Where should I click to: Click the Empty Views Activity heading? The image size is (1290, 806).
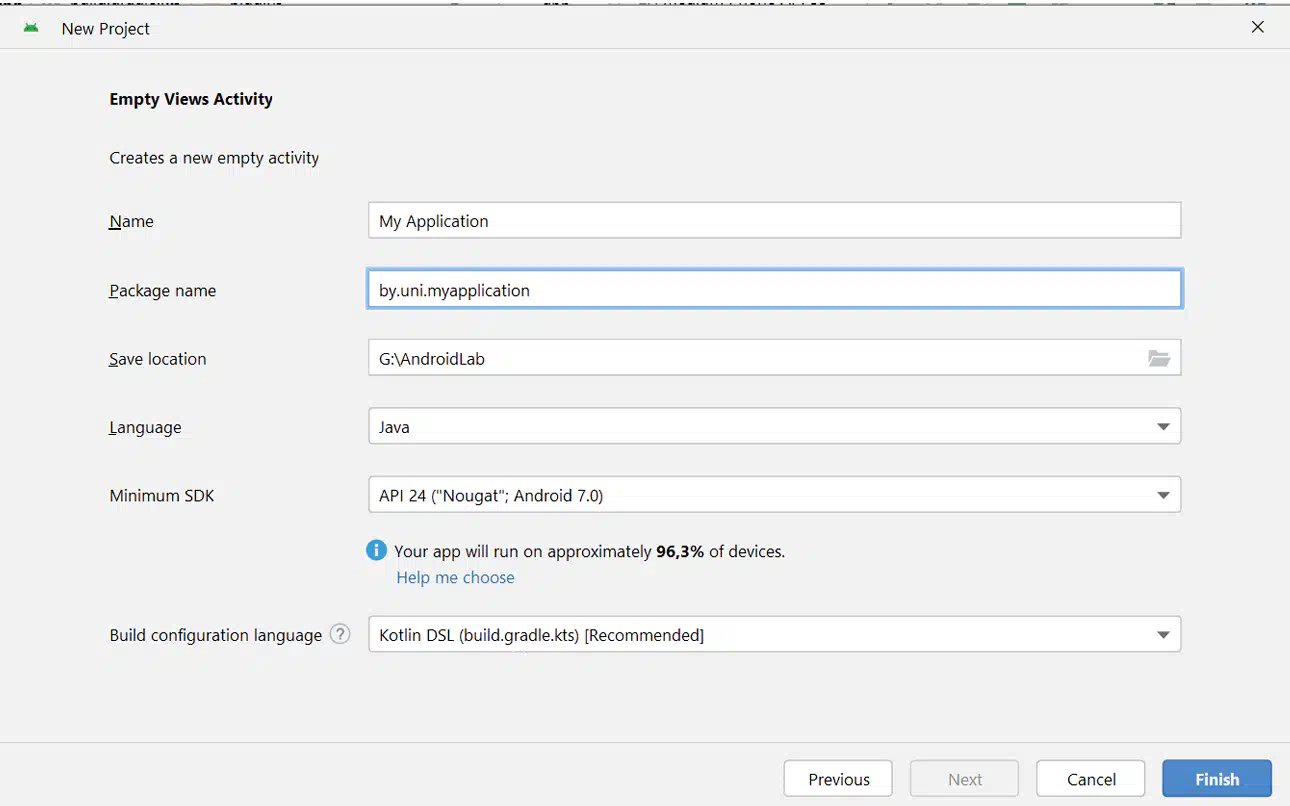[x=191, y=99]
